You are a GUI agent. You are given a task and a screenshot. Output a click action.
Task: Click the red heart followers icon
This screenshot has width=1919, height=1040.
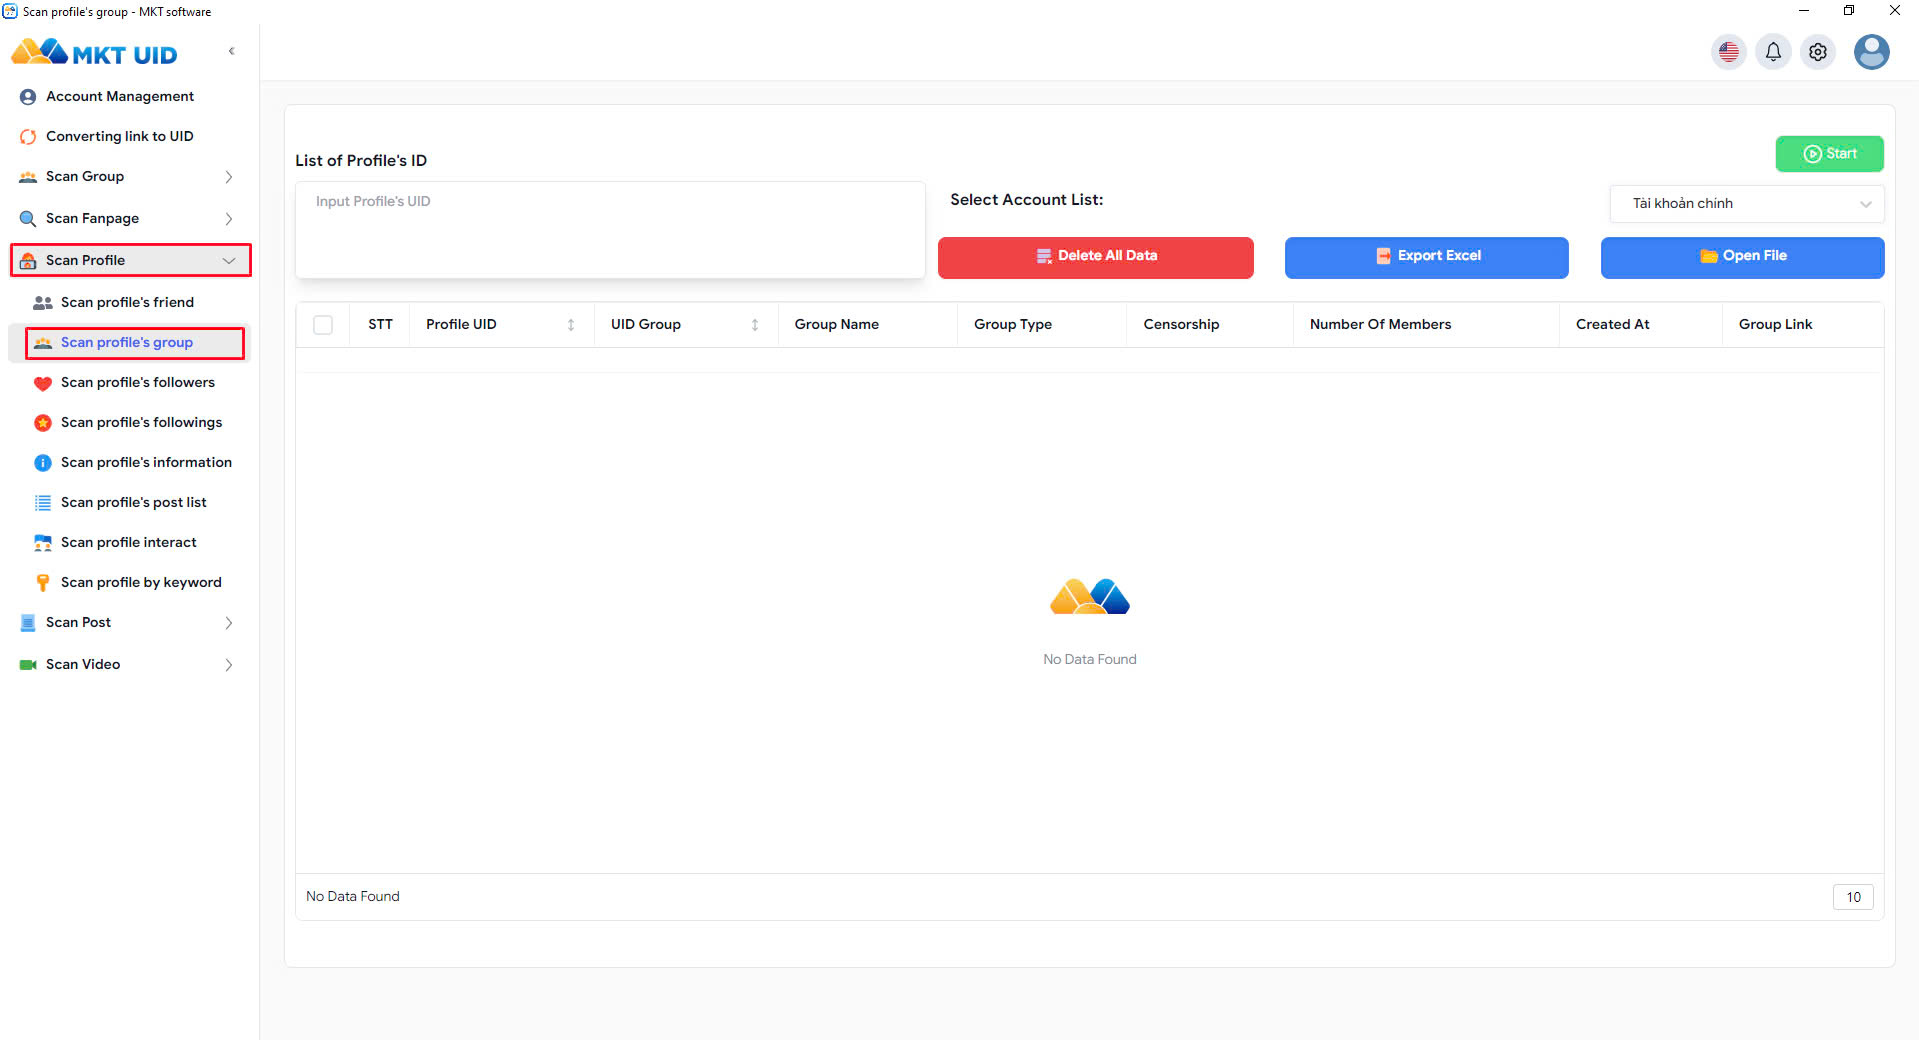[43, 383]
